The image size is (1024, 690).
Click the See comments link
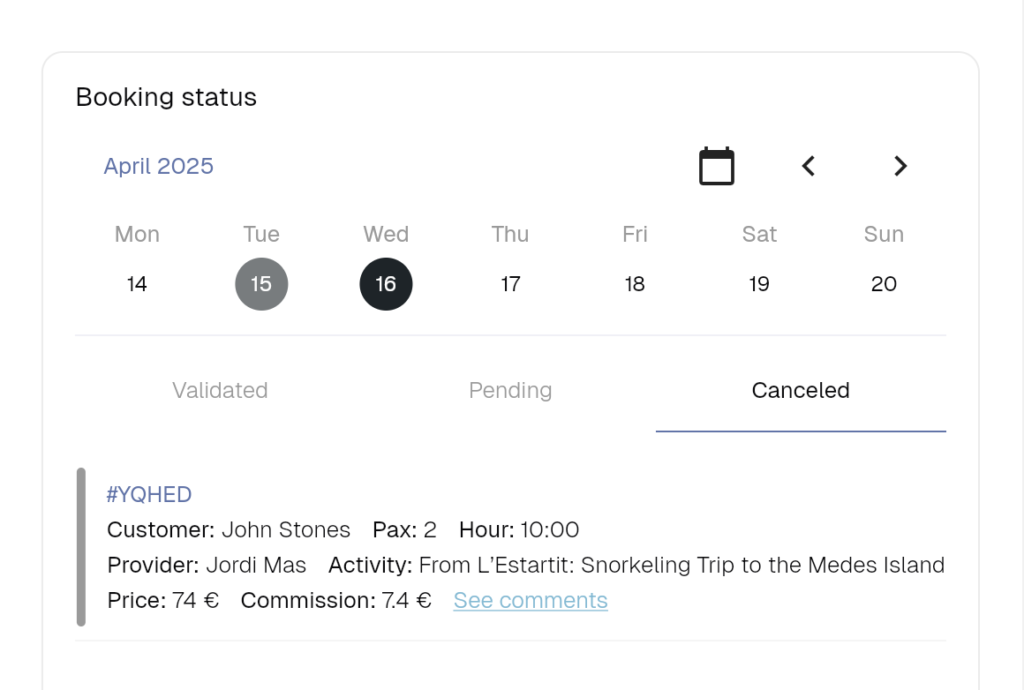tap(530, 600)
